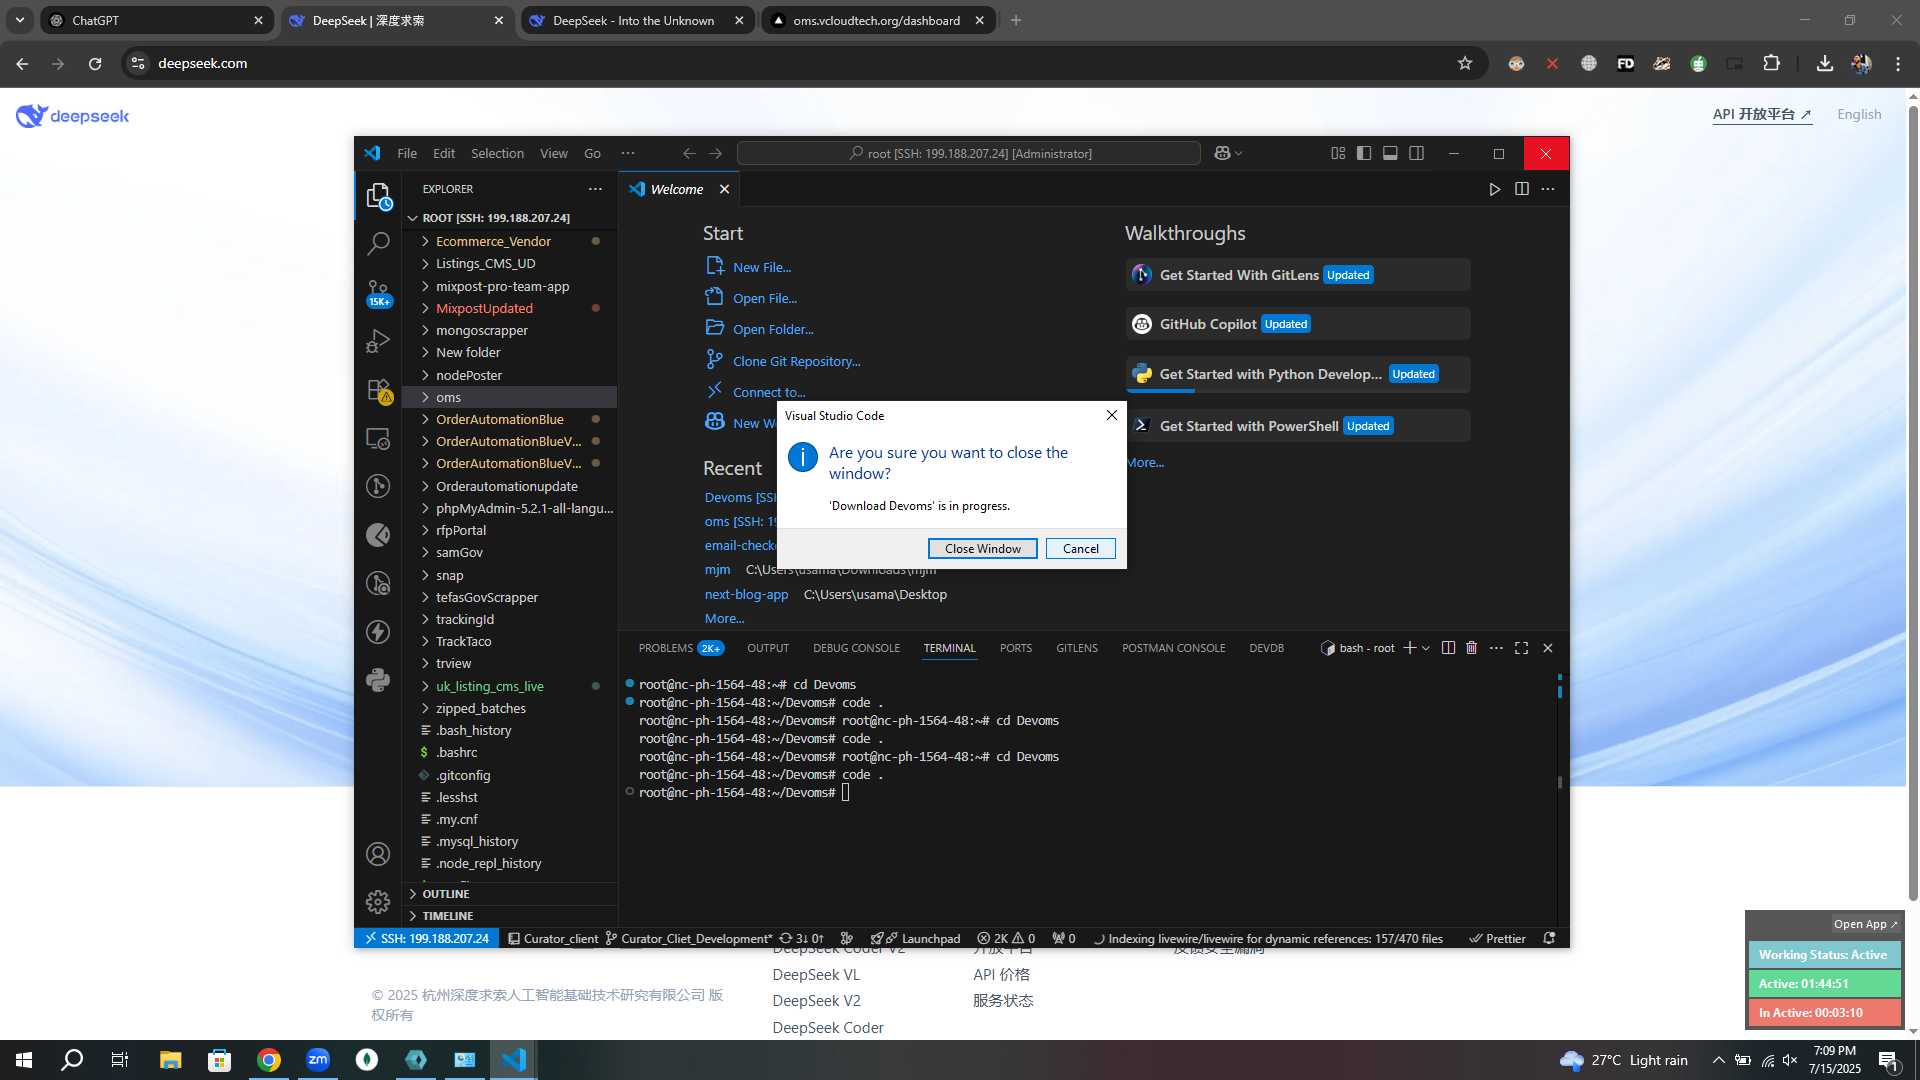This screenshot has height=1080, width=1920.
Task: Switch to the DEBUG CONSOLE tab
Action: pyautogui.click(x=856, y=648)
